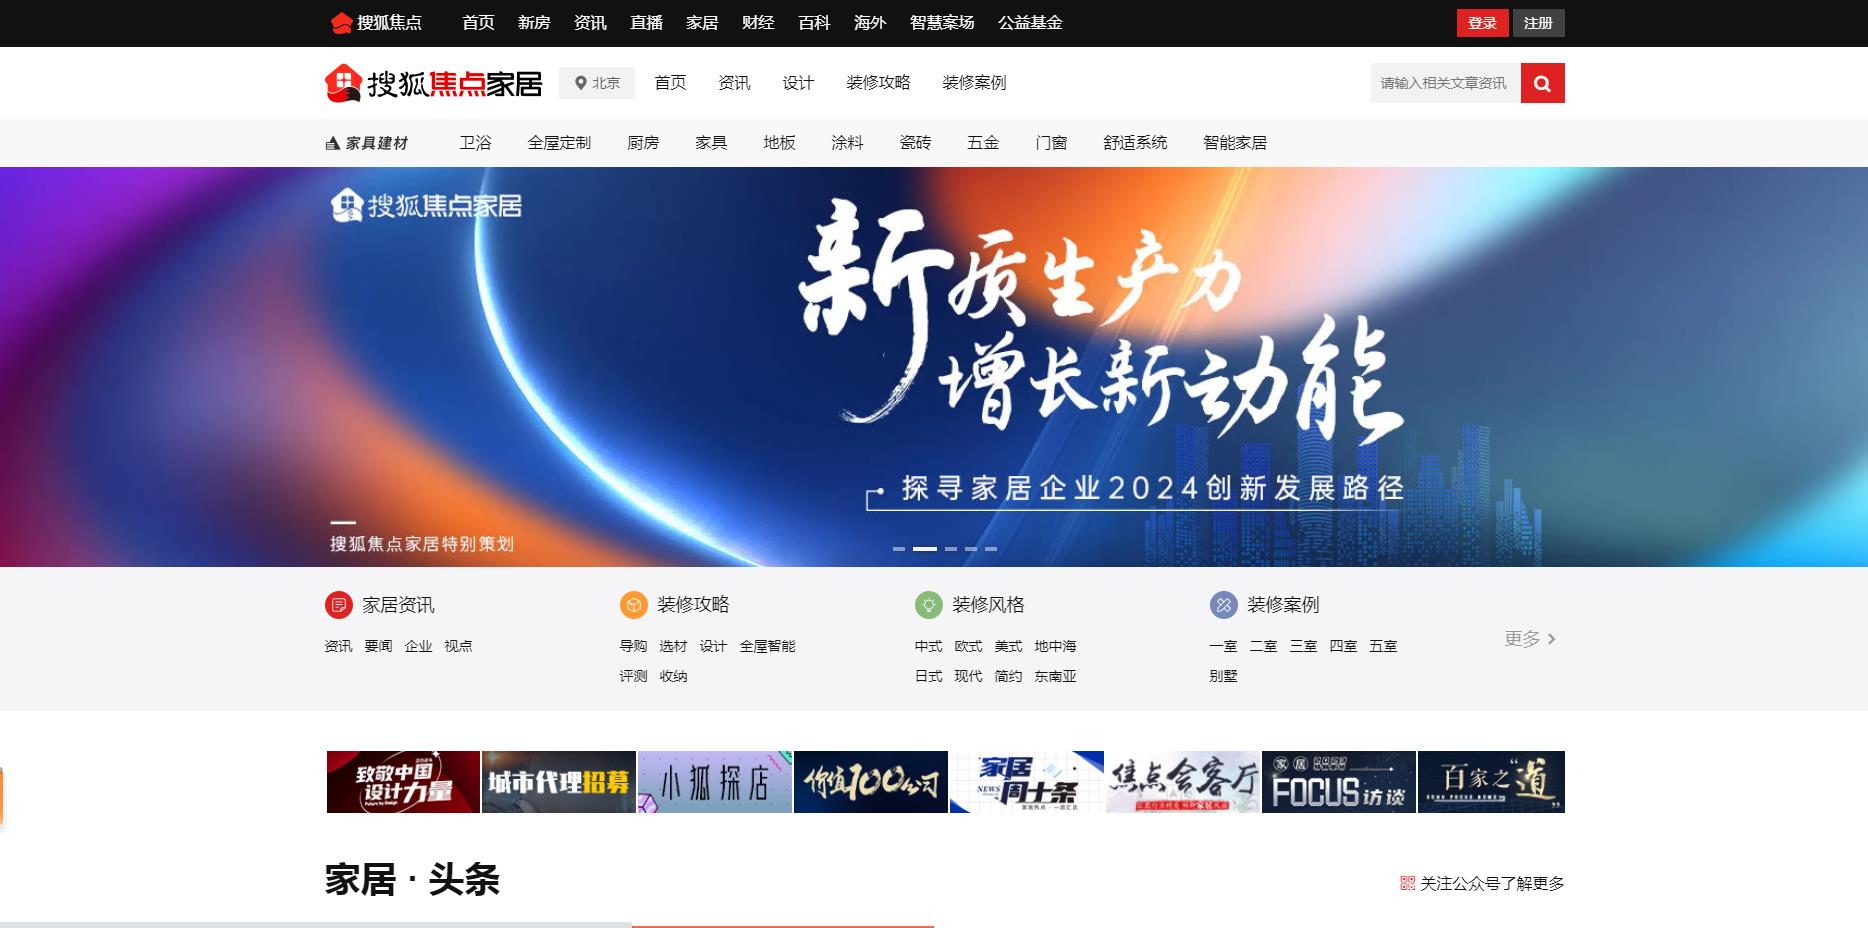This screenshot has width=1868, height=928.
Task: Click the red magnifier search button
Action: pos(1542,83)
